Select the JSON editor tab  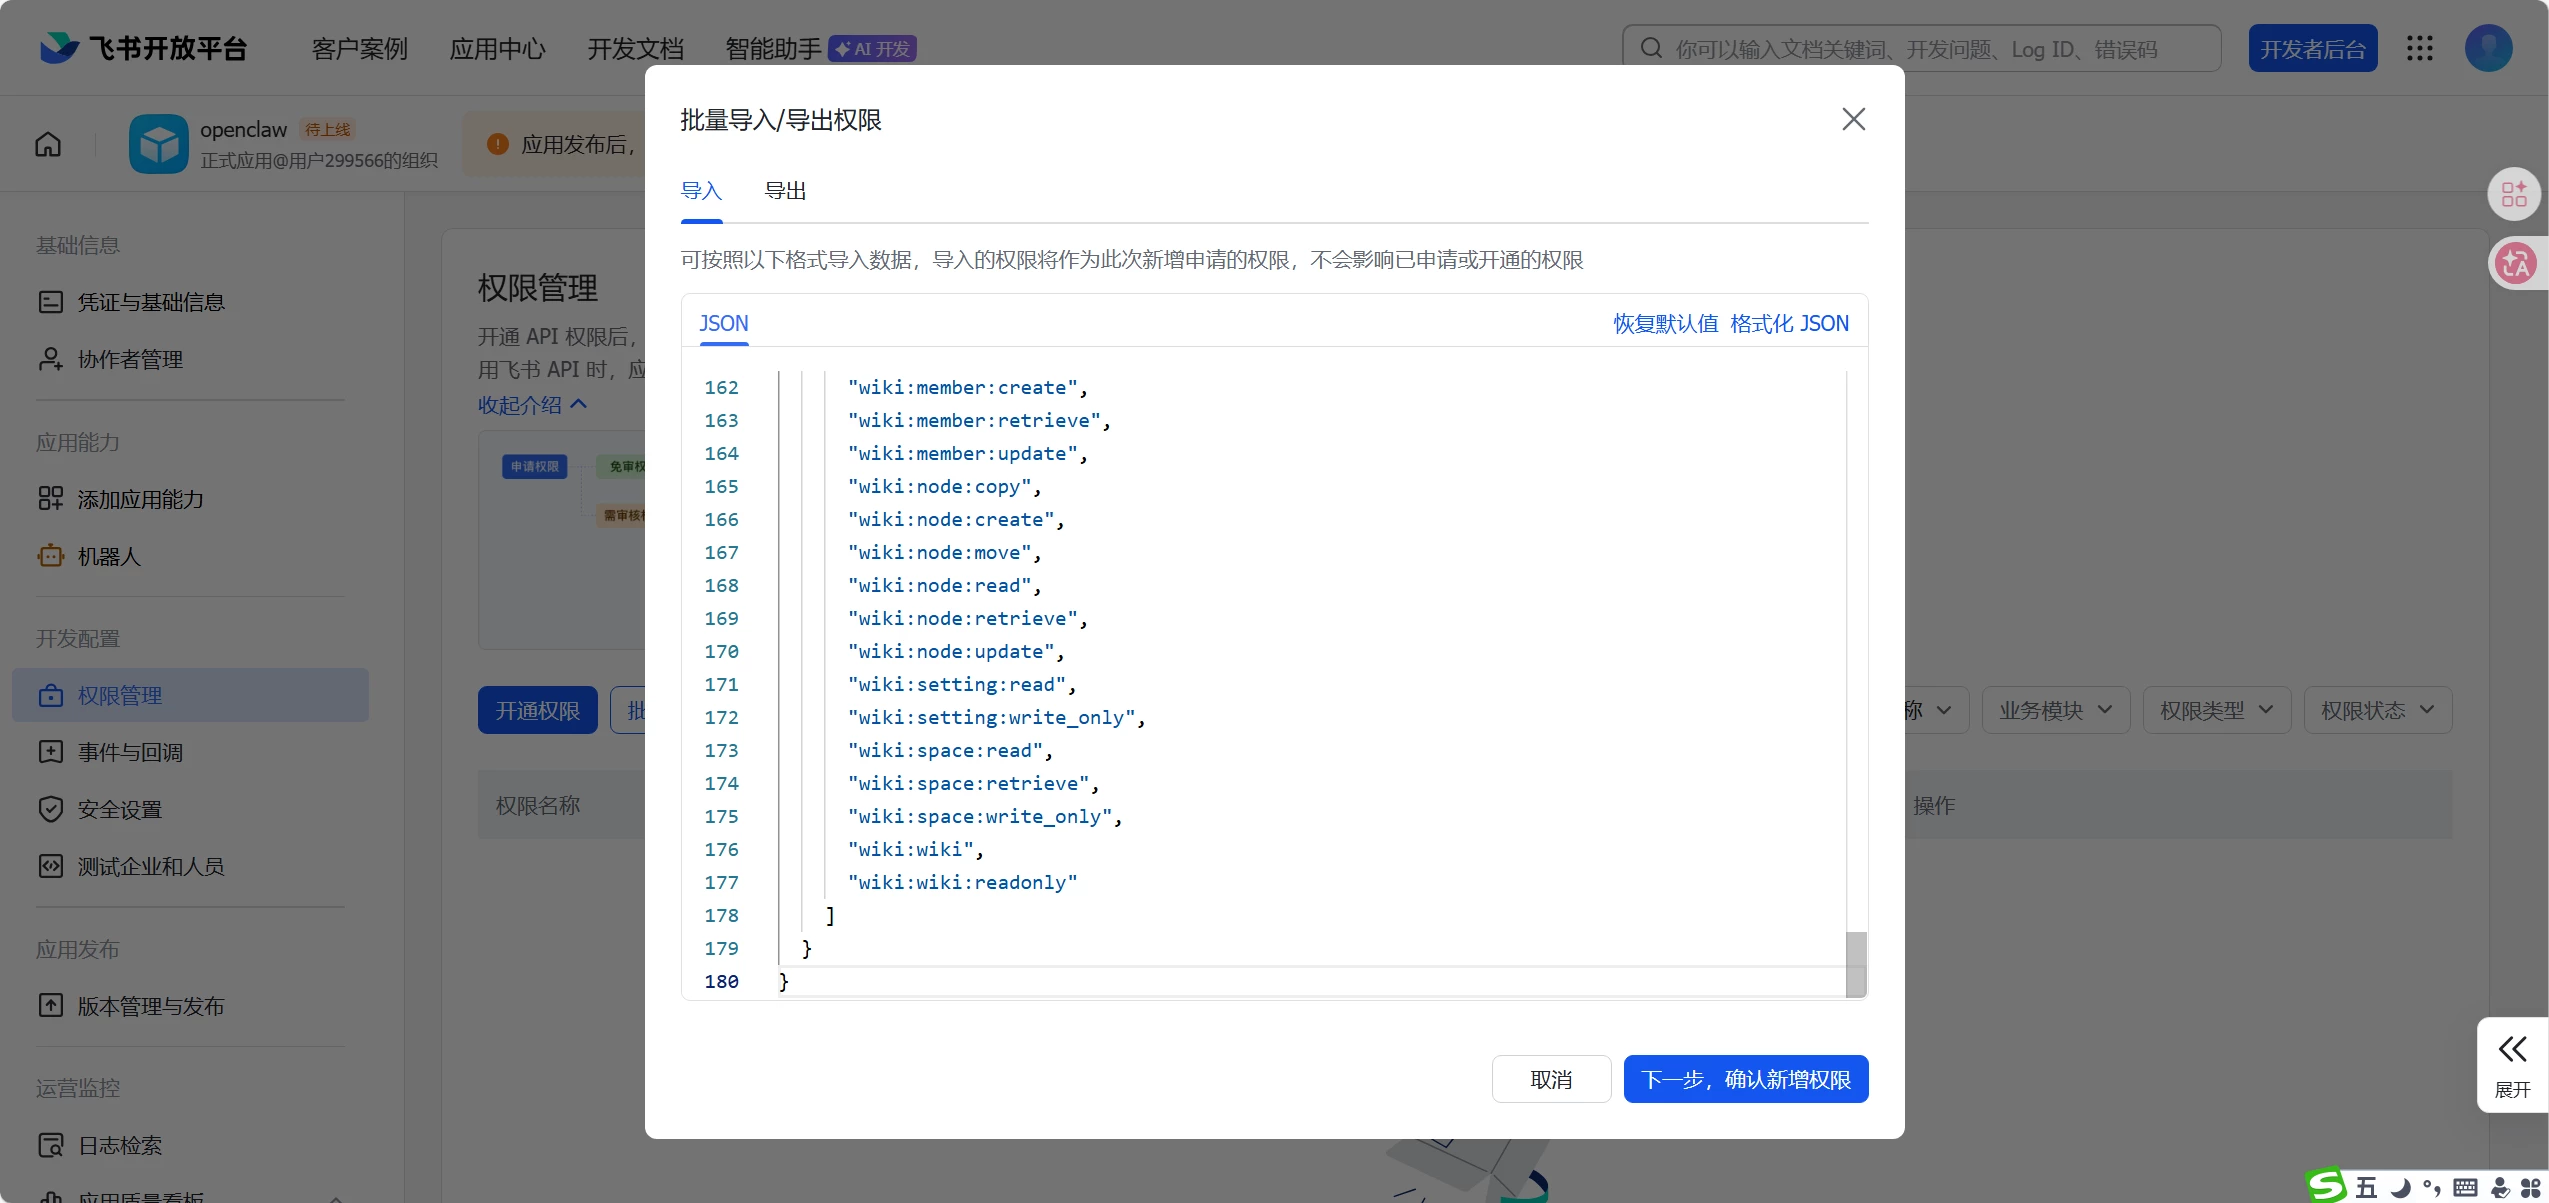point(723,323)
